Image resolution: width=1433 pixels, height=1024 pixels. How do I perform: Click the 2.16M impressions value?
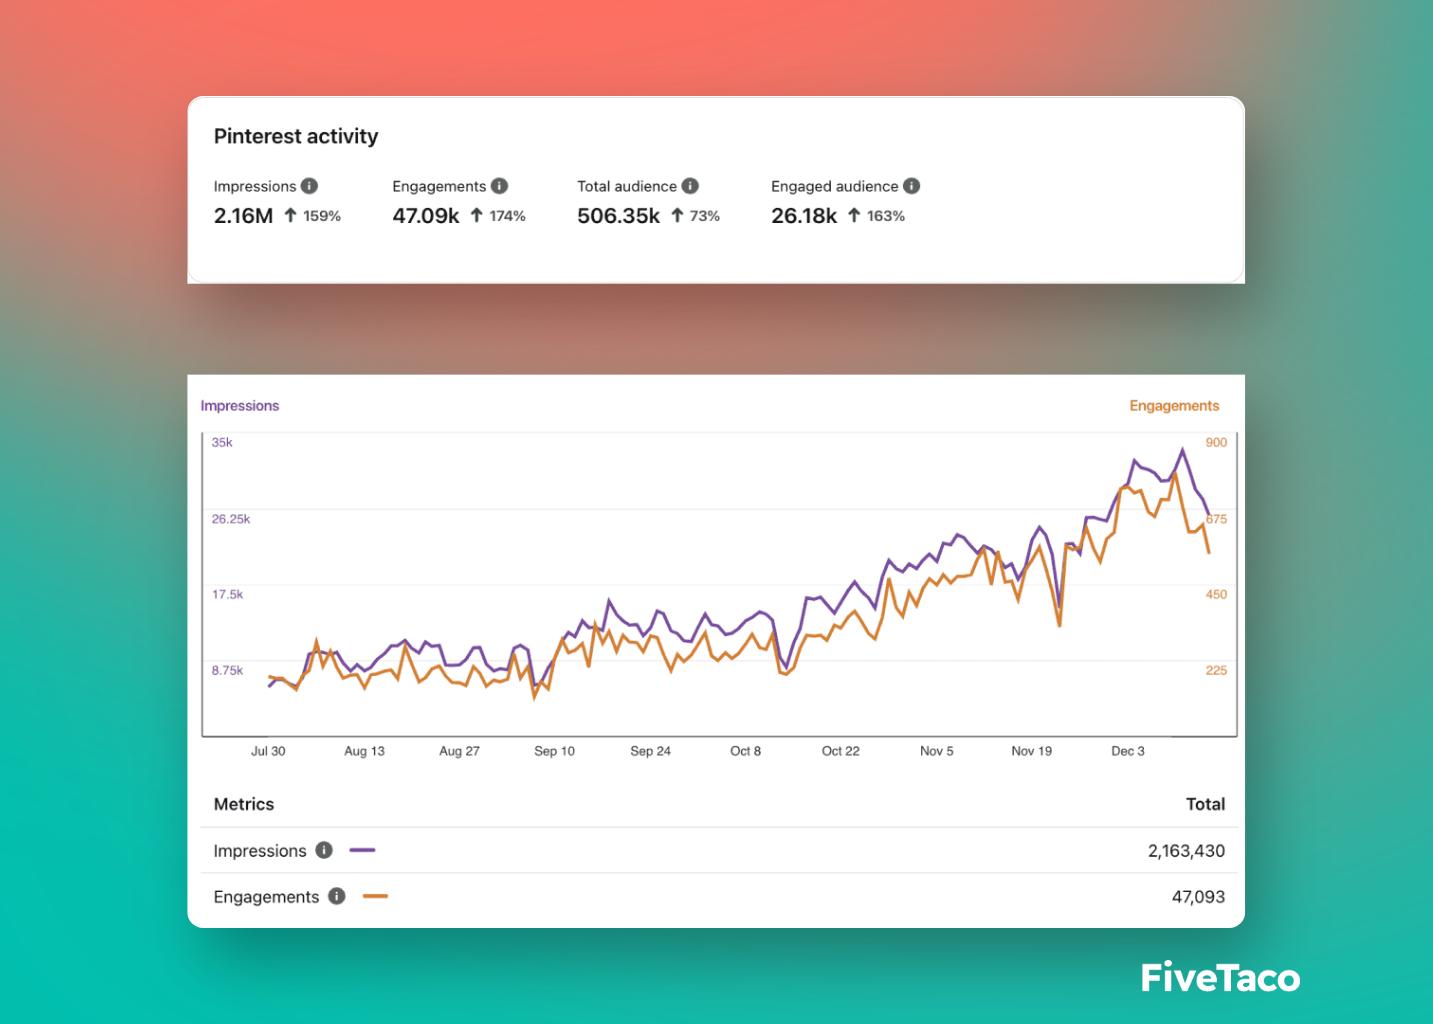tap(243, 216)
